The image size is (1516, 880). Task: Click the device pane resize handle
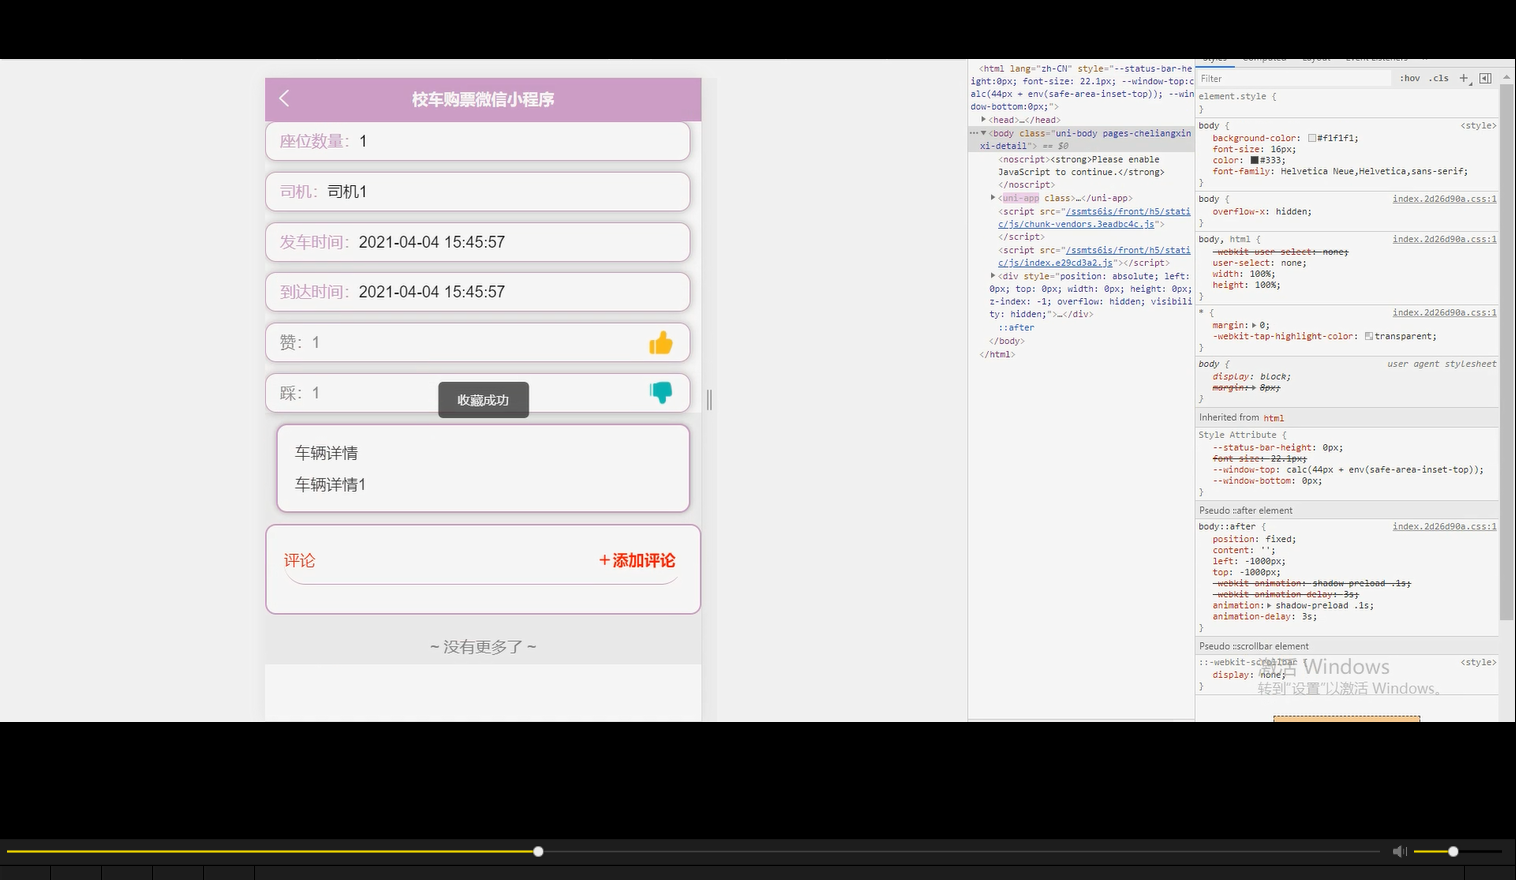pos(709,399)
